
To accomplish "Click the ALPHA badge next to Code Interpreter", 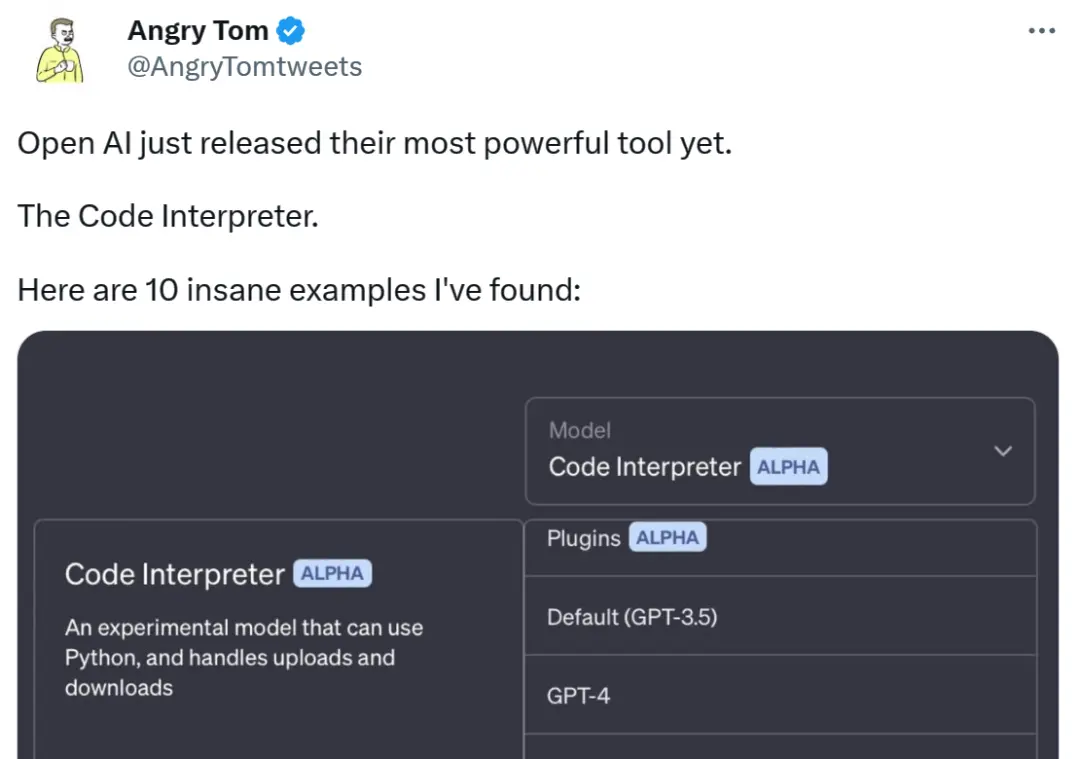I will (x=789, y=466).
